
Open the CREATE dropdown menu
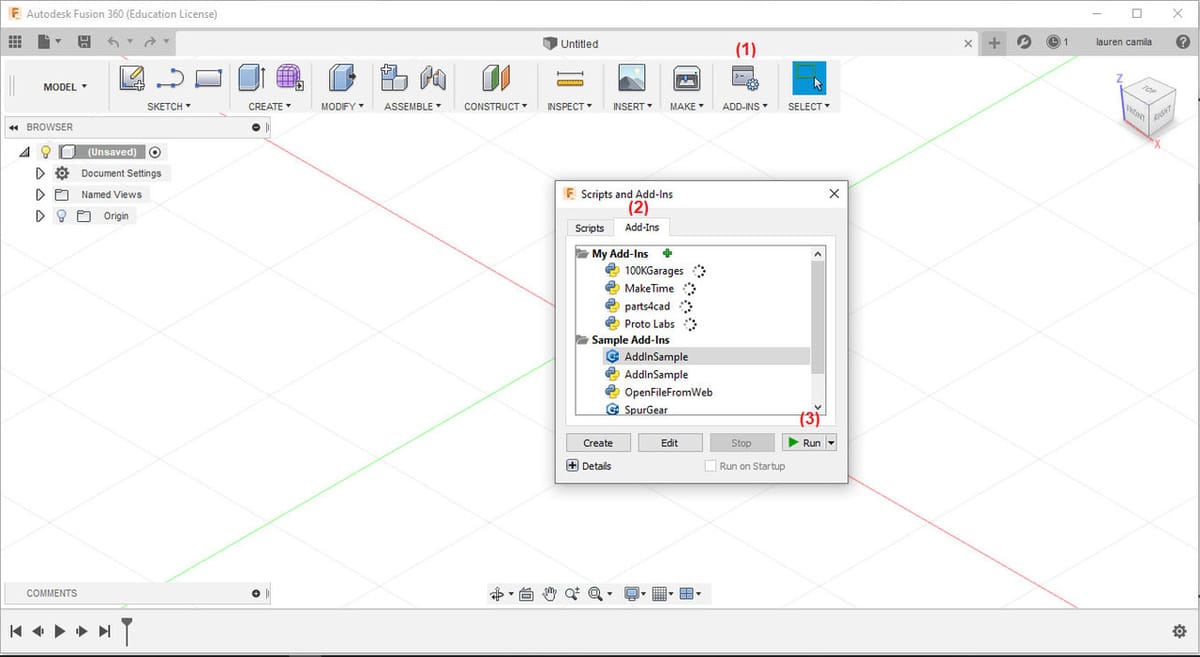coord(270,106)
